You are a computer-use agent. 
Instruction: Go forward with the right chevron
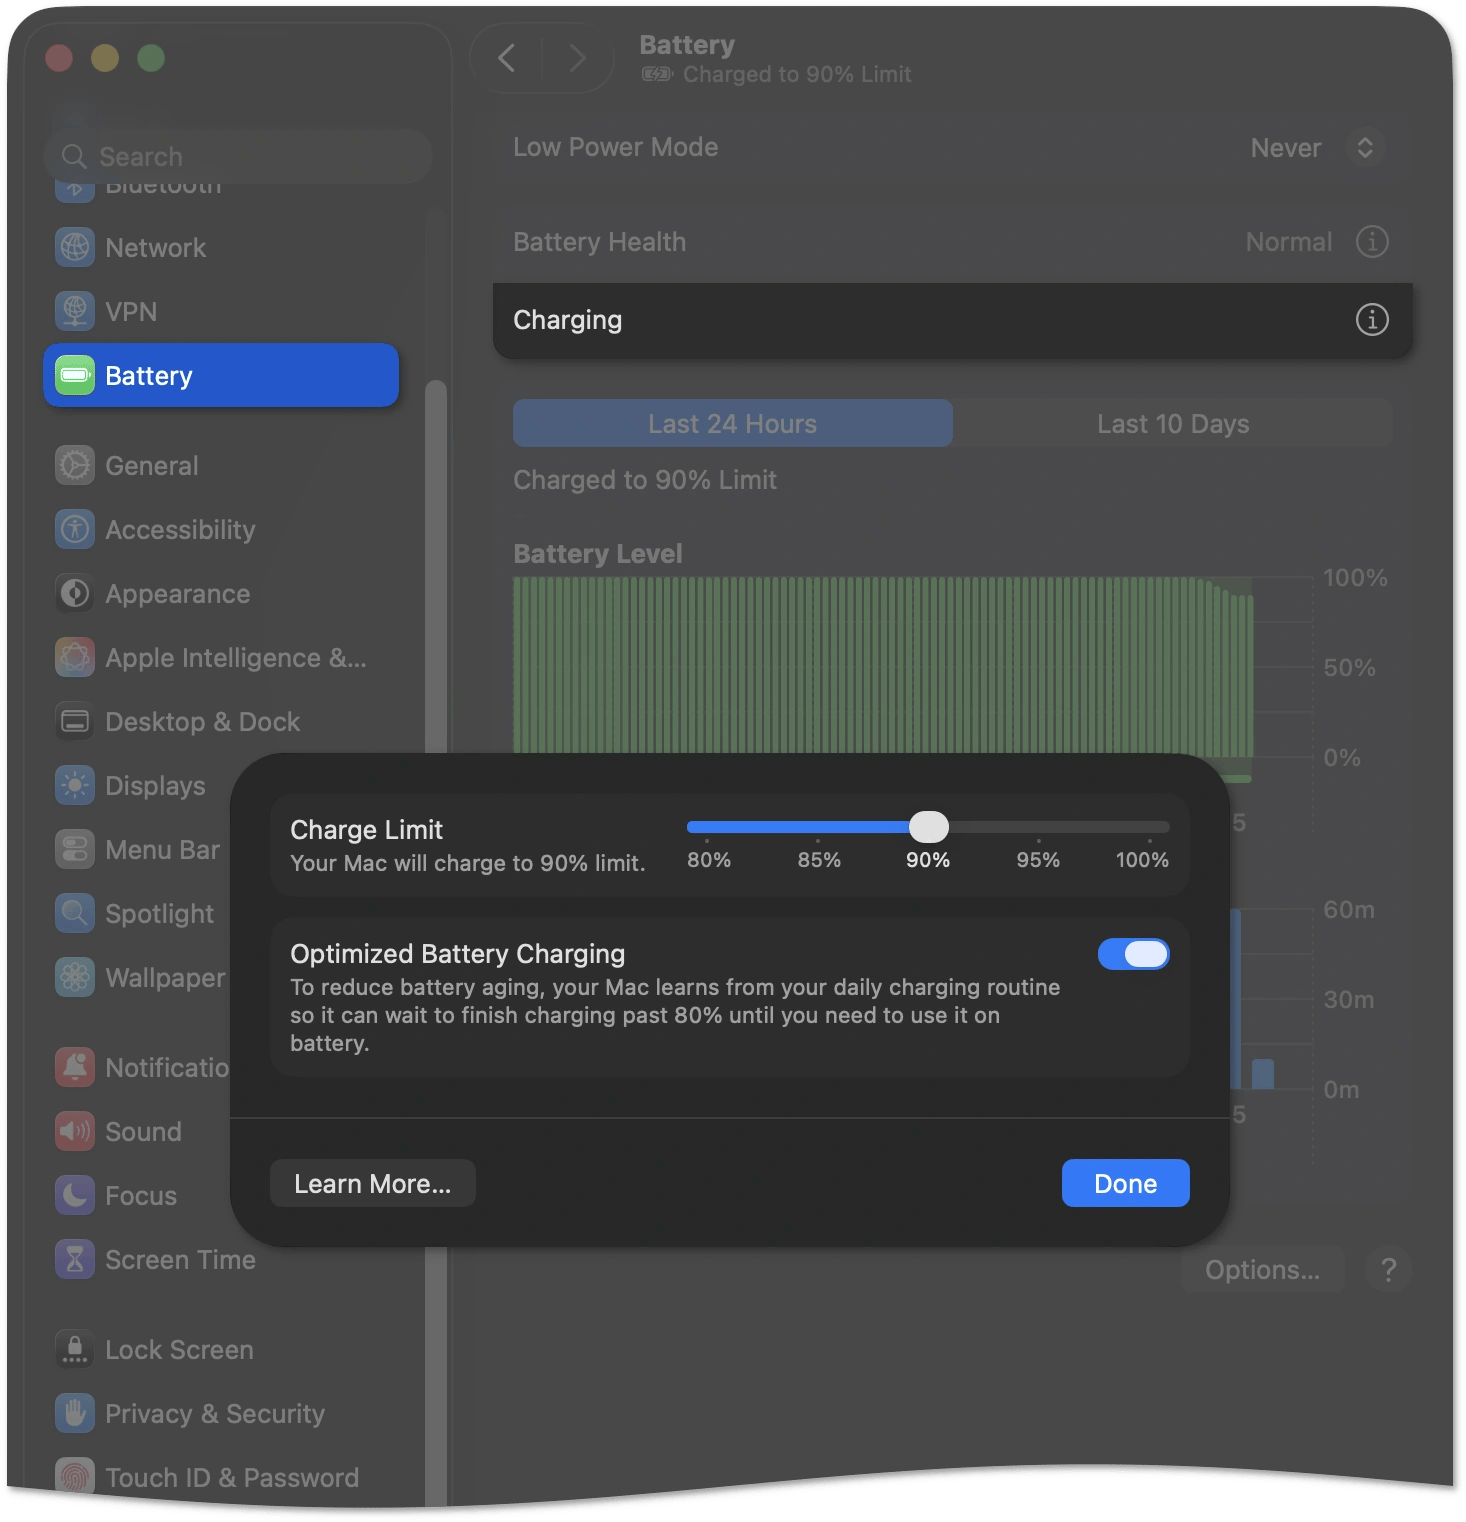tap(577, 58)
